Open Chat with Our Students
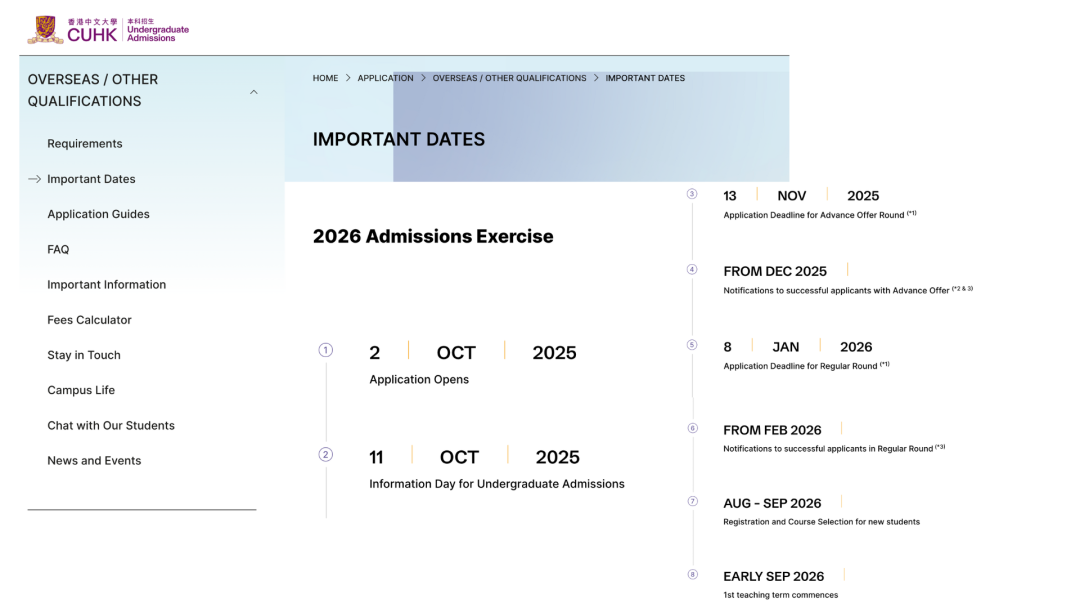 (110, 426)
